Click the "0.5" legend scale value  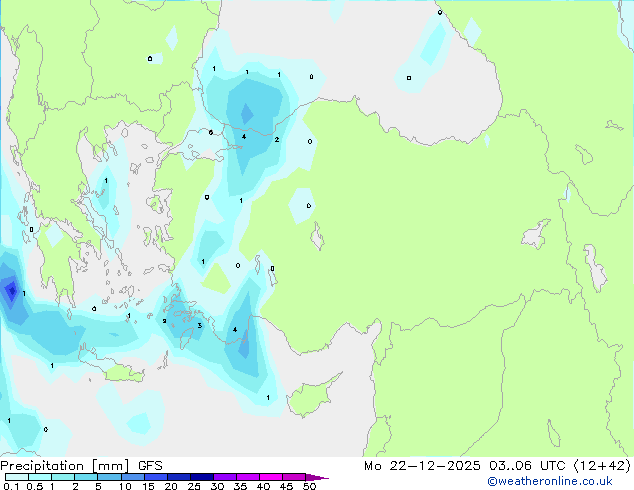(35, 486)
